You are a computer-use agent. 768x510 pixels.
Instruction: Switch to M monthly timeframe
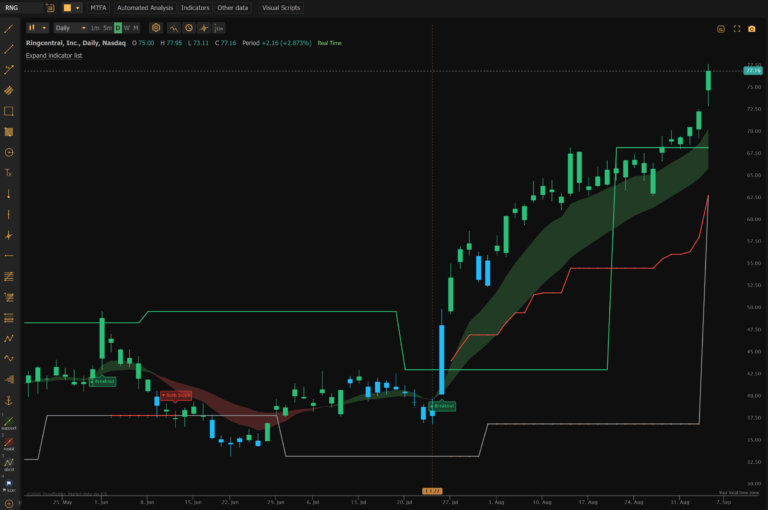[x=136, y=28]
